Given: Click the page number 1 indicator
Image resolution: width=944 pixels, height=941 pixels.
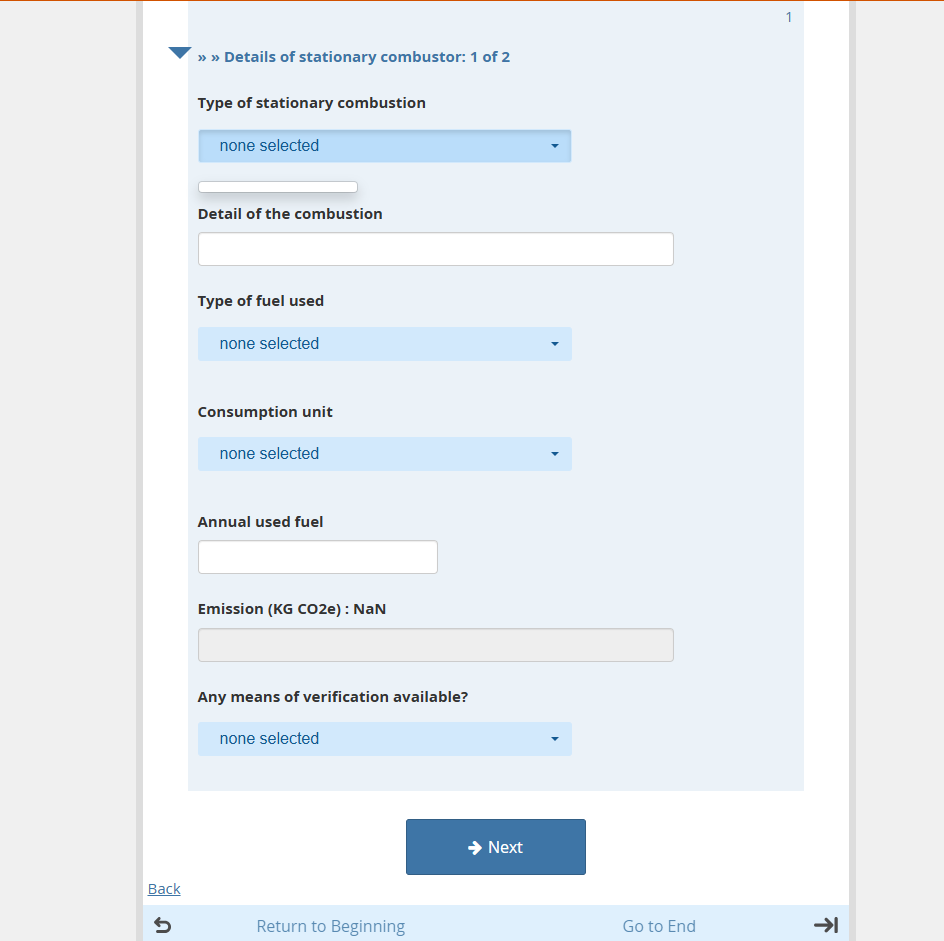Looking at the screenshot, I should tap(788, 17).
